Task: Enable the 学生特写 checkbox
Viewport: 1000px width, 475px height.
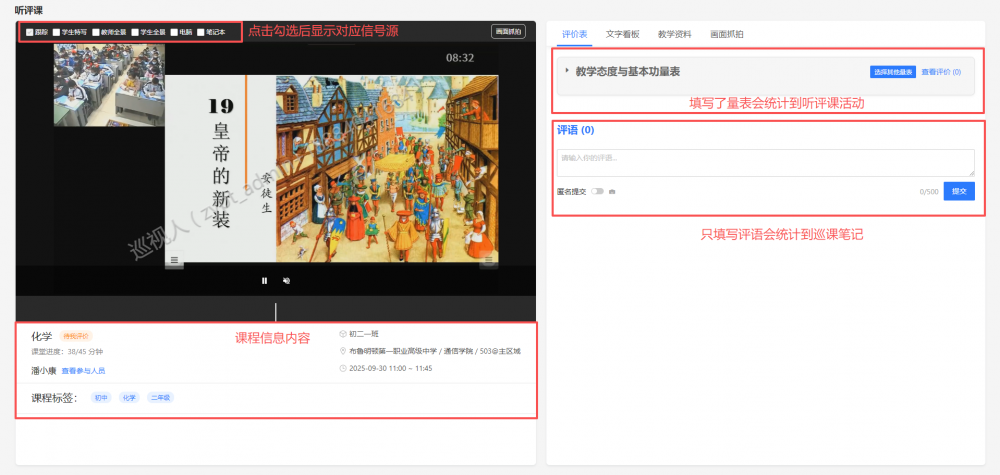Action: pyautogui.click(x=57, y=32)
